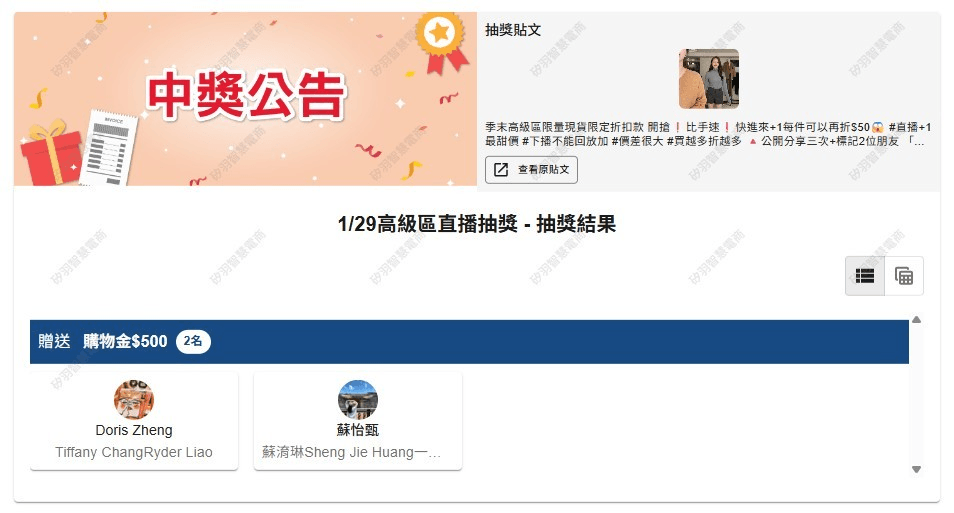This screenshot has height=513, width=954.
Task: Switch to list view layout
Action: [865, 276]
